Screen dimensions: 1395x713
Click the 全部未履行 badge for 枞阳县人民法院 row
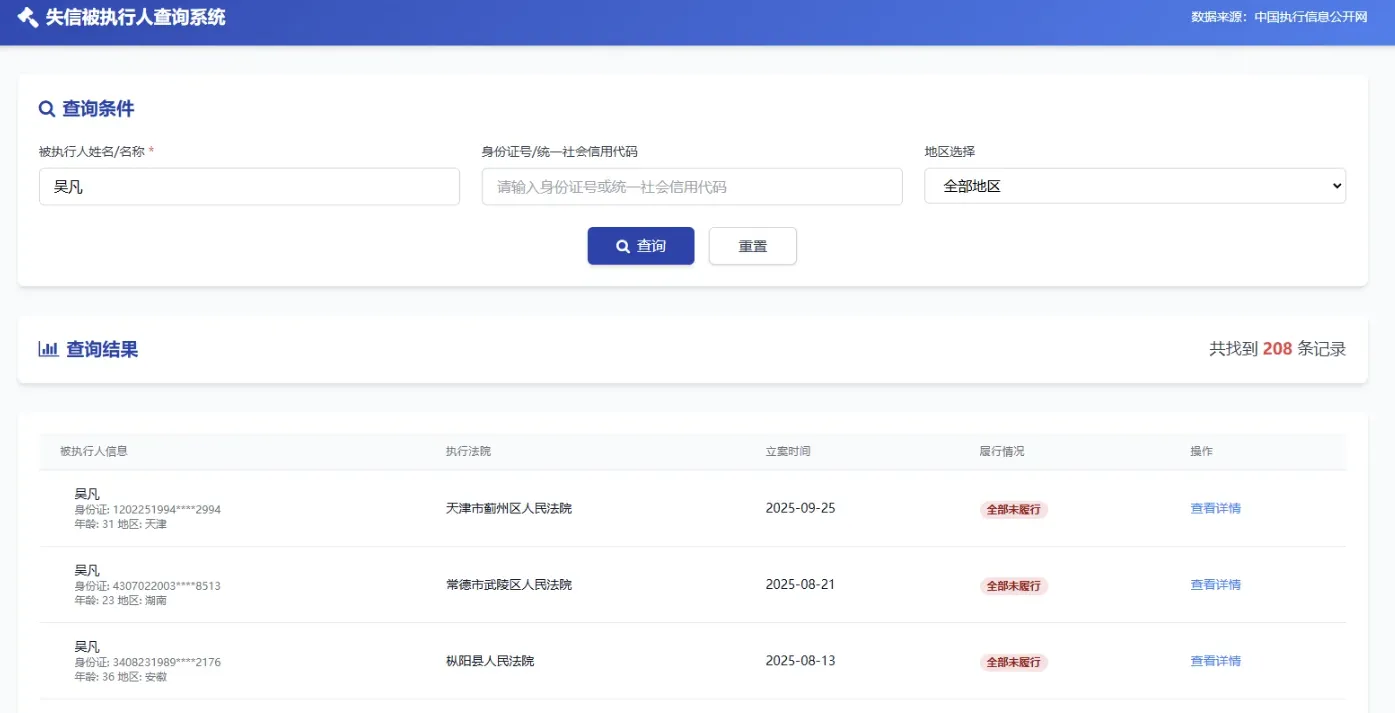coord(1013,661)
